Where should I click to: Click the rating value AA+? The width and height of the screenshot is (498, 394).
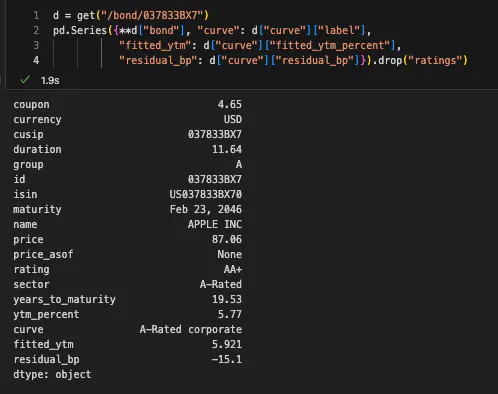pos(233,269)
